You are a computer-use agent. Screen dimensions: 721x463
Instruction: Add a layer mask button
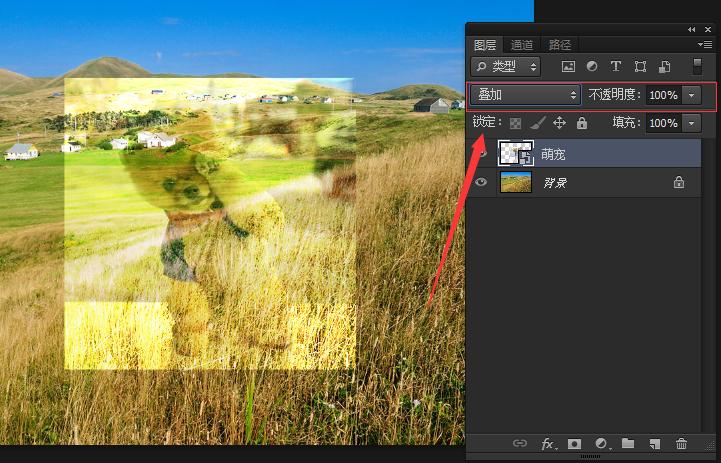coord(575,443)
